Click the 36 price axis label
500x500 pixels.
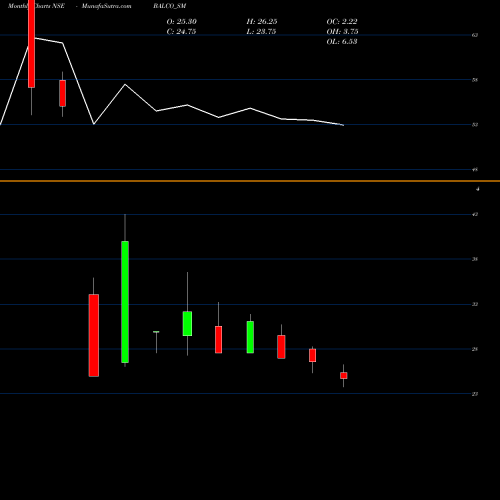coord(475,259)
